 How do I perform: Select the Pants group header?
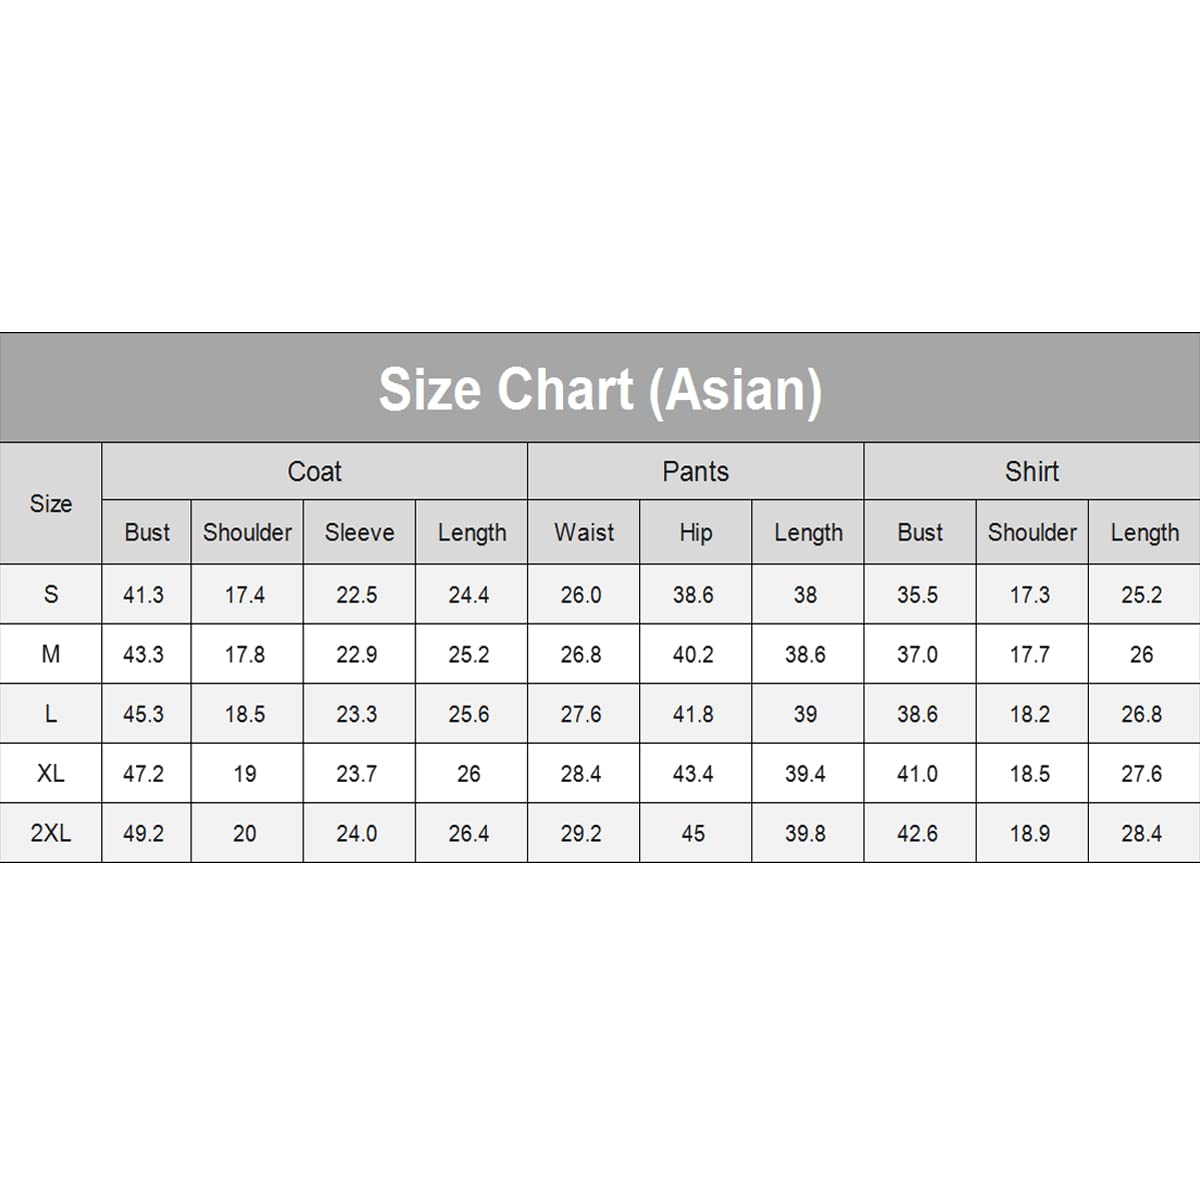point(695,471)
